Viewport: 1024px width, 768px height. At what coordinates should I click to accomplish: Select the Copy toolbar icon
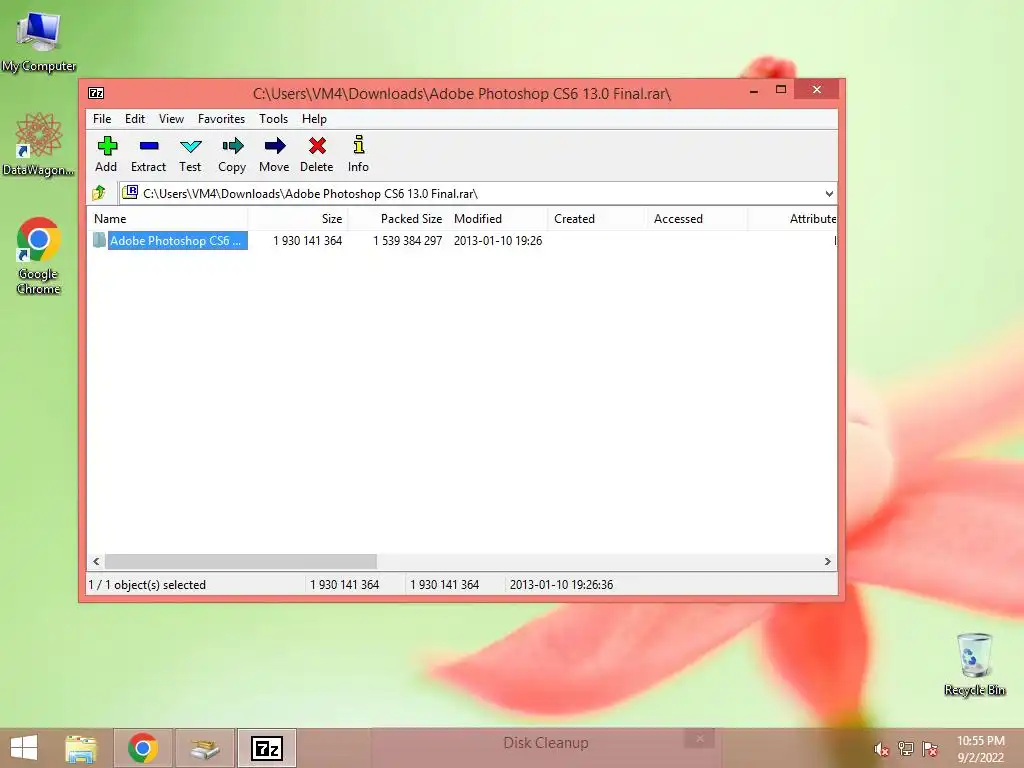[232, 154]
